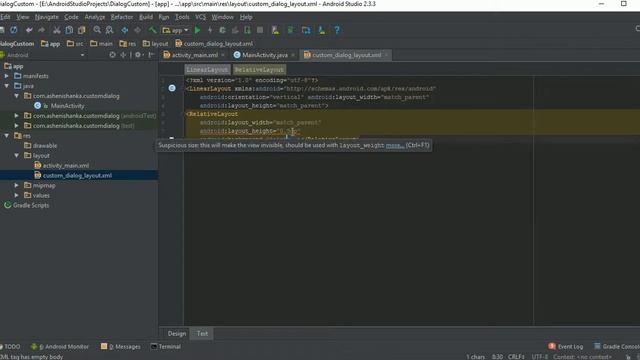This screenshot has height=360, width=640.
Task: Click the main breadcrumb folder
Action: (101, 44)
